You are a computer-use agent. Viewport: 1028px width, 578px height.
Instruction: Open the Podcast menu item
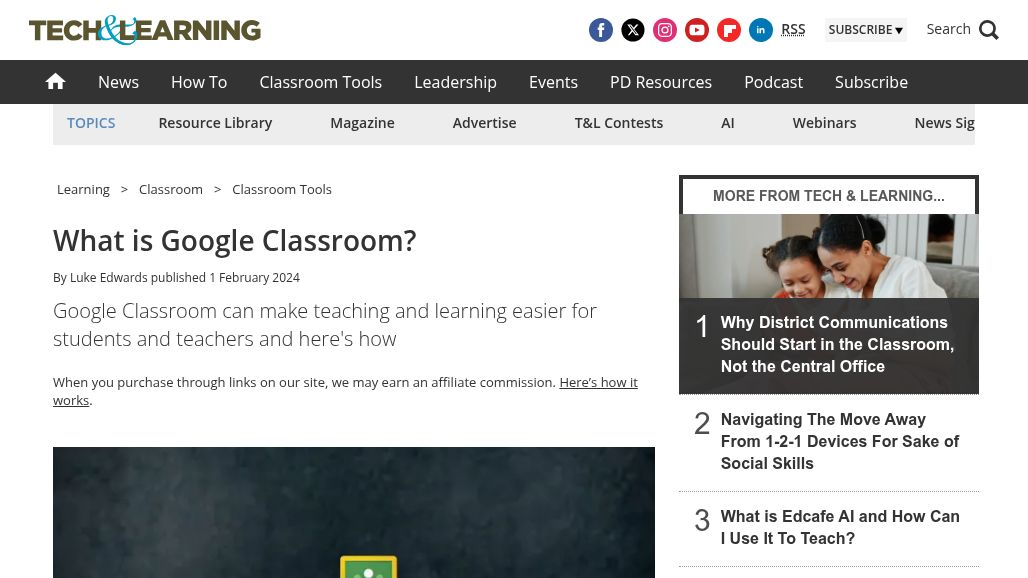pos(774,82)
